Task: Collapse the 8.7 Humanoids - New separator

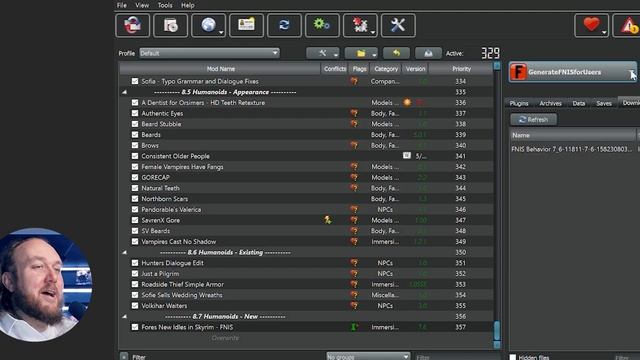Action: 124,316
